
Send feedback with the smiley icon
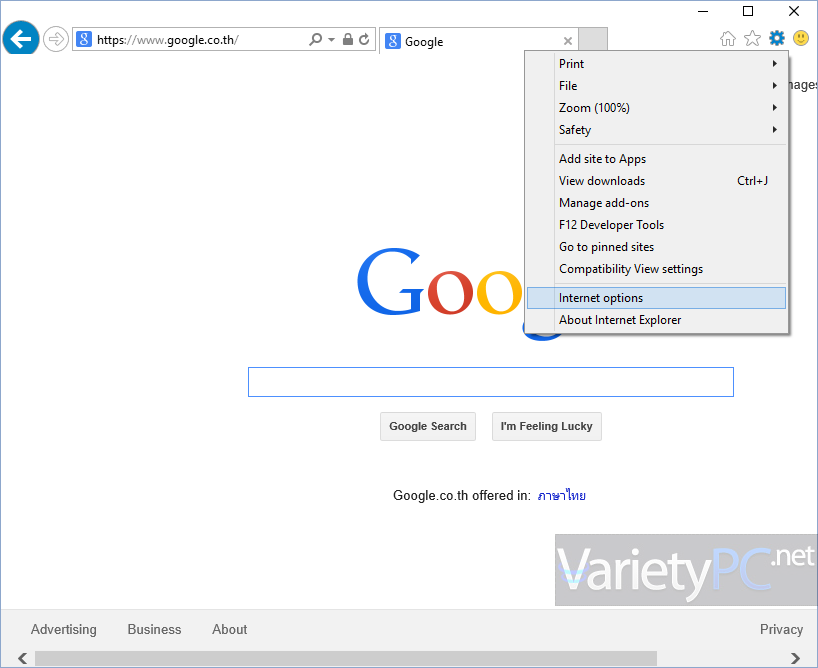801,38
